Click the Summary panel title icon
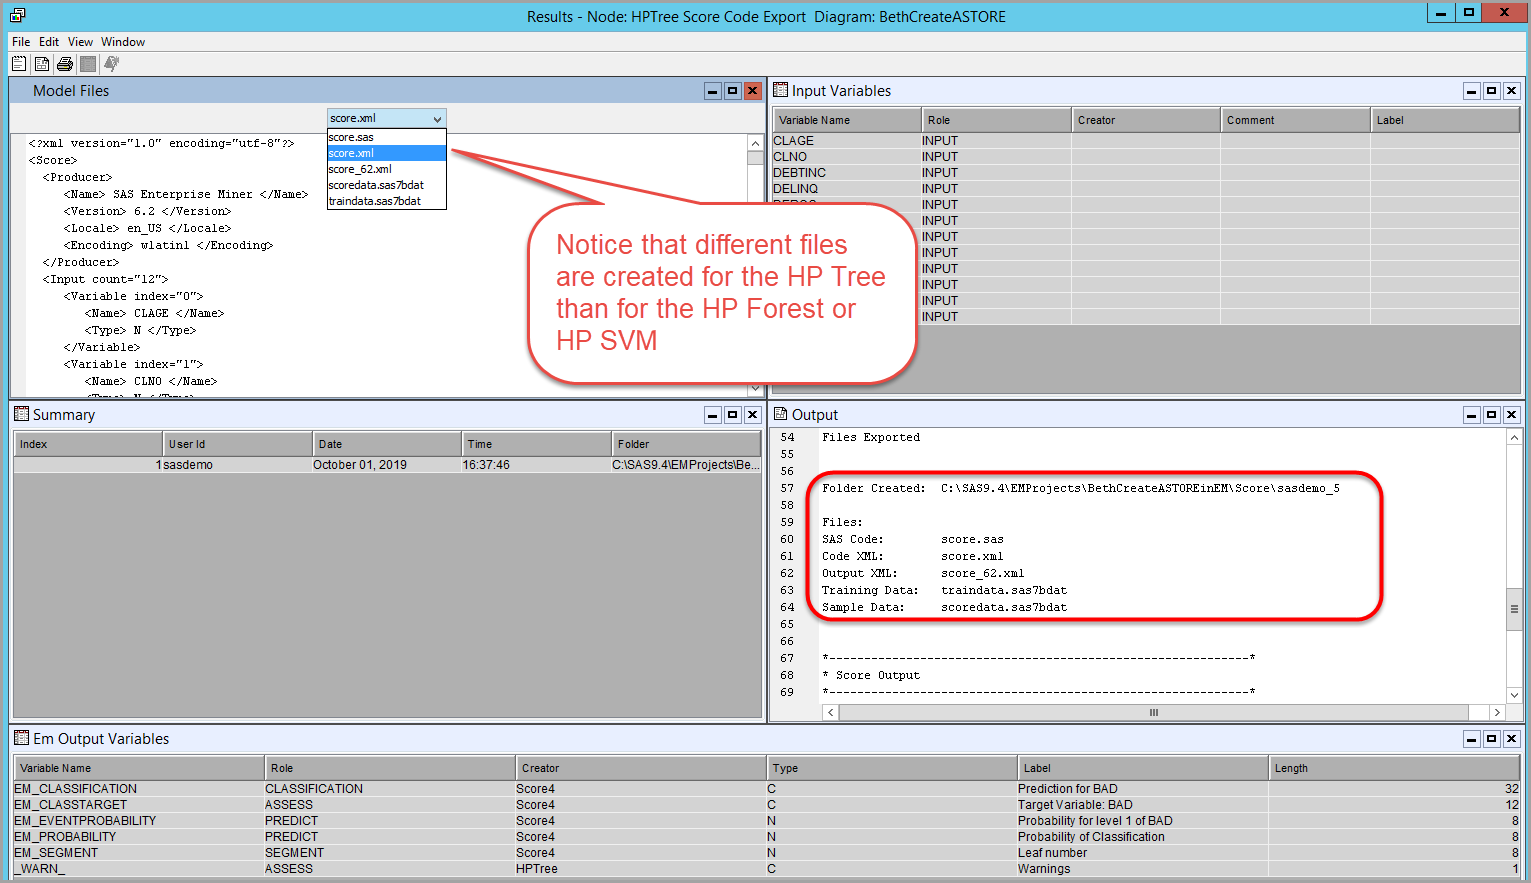Image resolution: width=1531 pixels, height=883 pixels. coord(21,414)
